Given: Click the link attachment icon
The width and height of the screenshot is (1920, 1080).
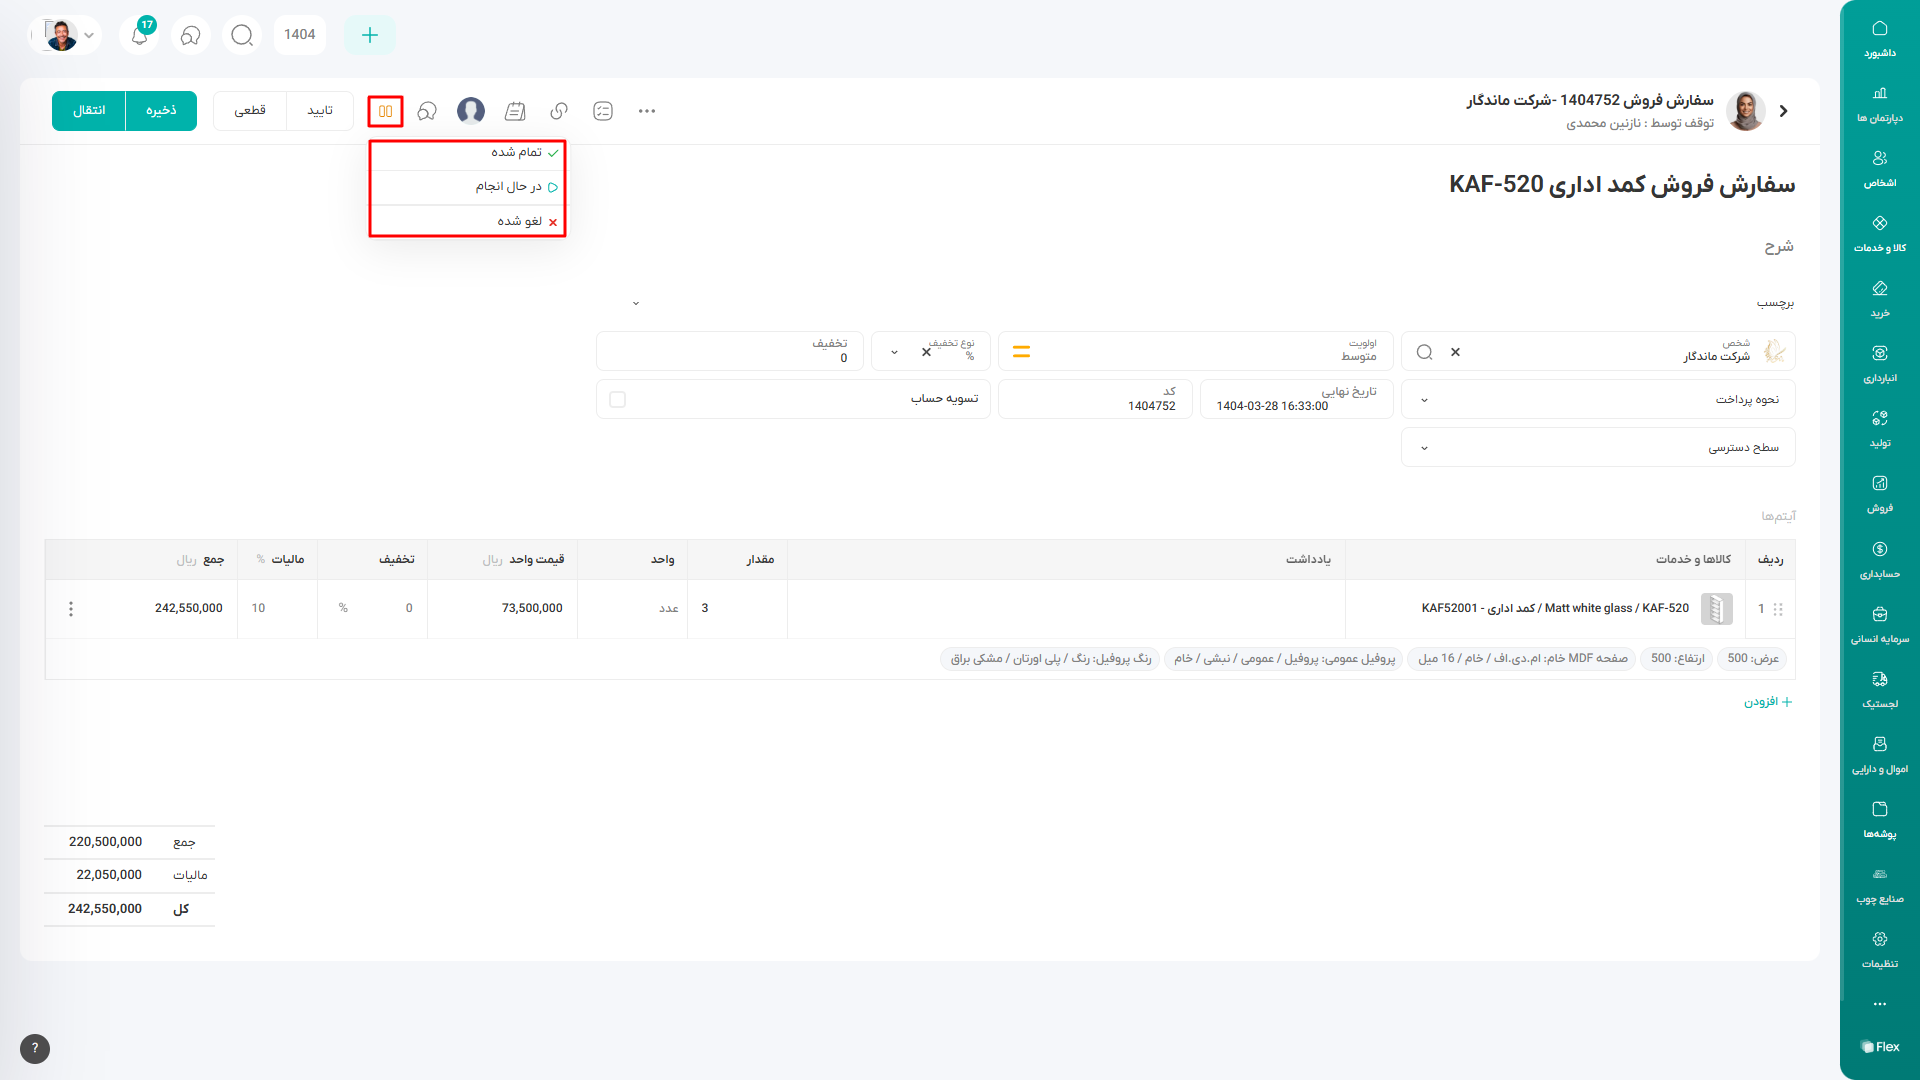Looking at the screenshot, I should click(x=559, y=111).
